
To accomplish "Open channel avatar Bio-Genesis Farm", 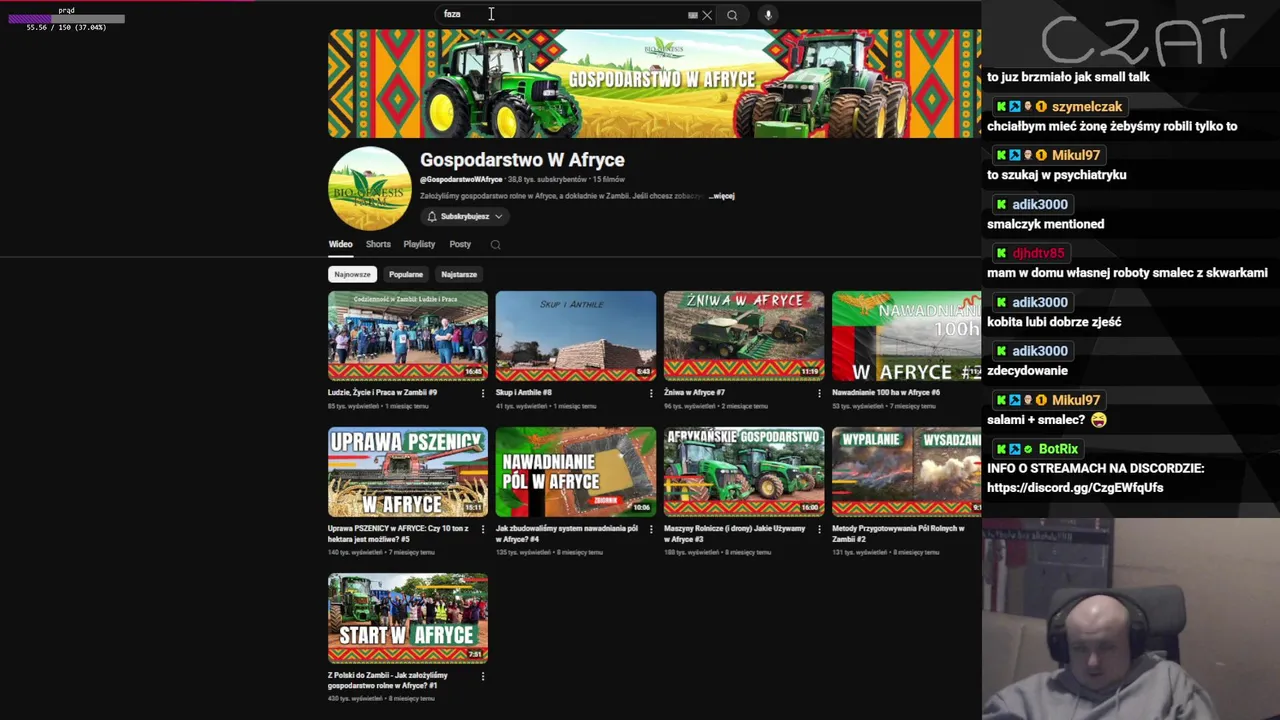I will tap(369, 189).
